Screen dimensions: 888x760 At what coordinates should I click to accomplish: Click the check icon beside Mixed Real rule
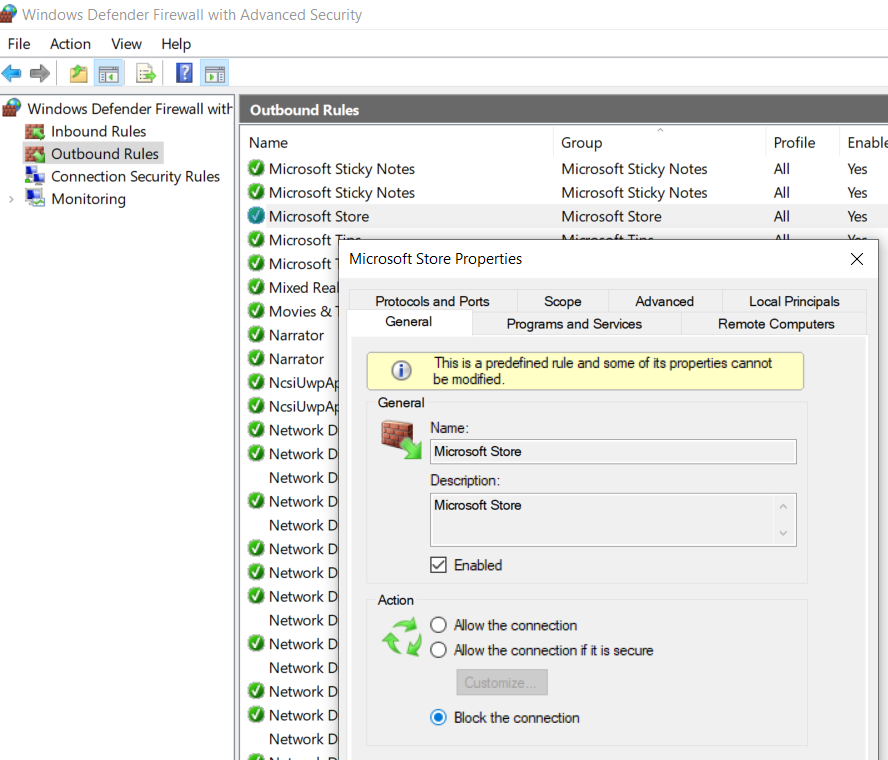256,287
